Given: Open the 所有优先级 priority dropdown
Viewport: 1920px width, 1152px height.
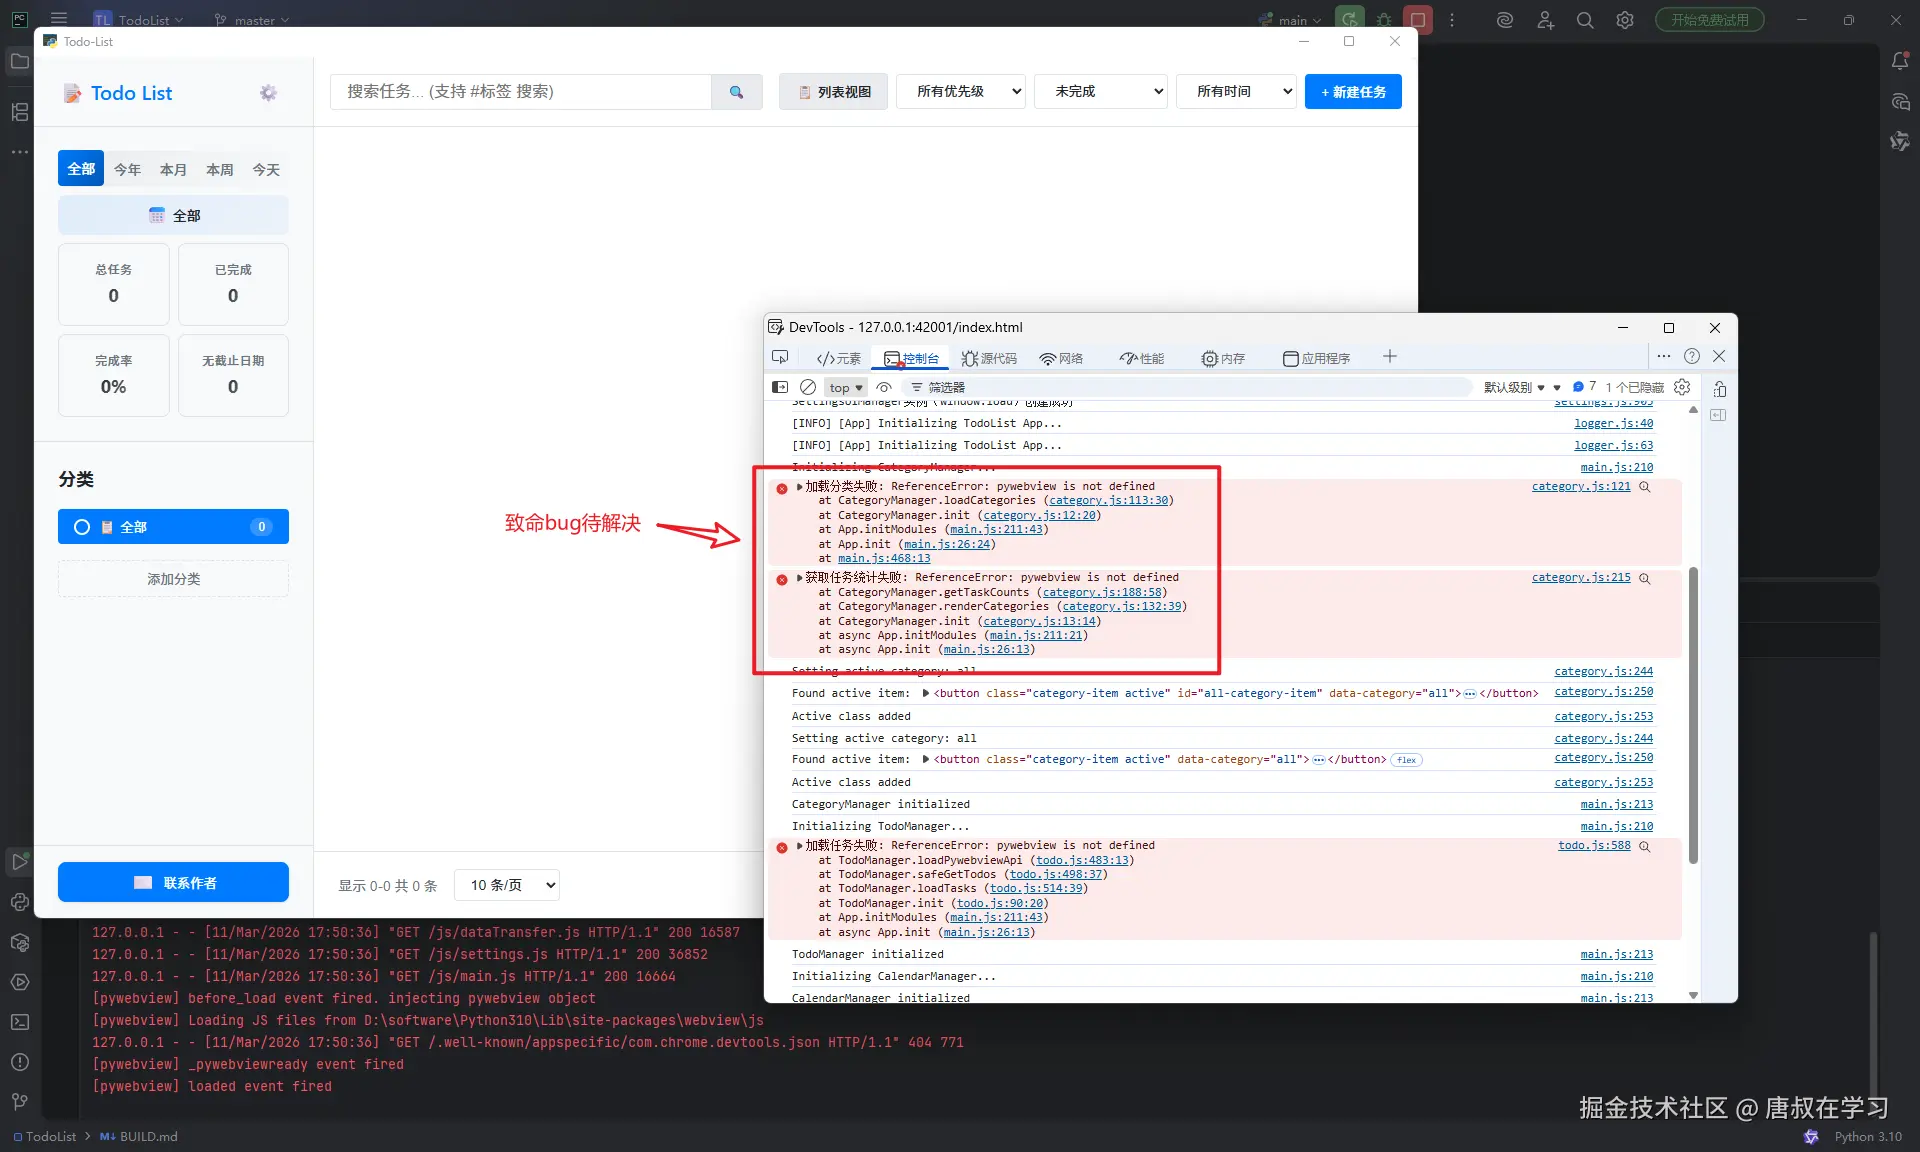Looking at the screenshot, I should (959, 91).
